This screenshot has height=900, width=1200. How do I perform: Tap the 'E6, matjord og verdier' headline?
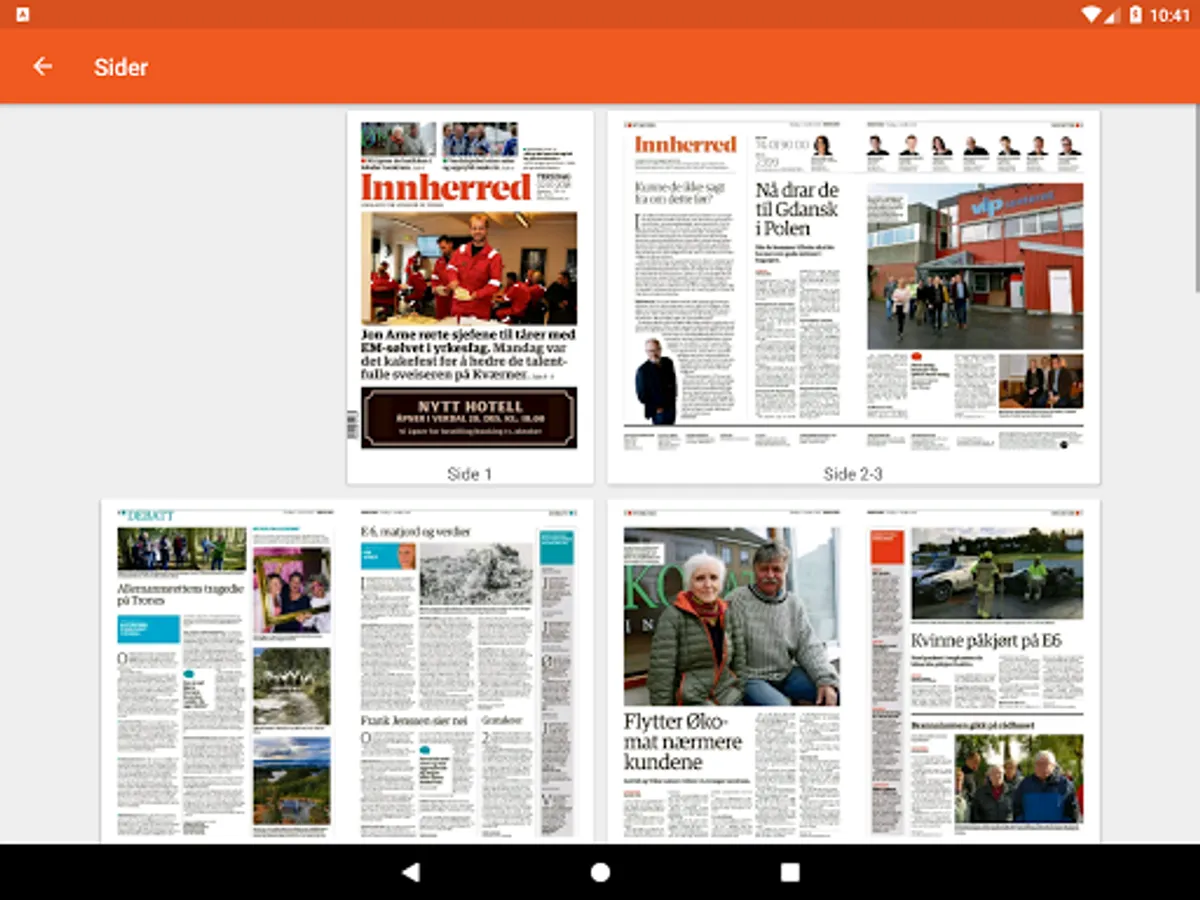415,532
